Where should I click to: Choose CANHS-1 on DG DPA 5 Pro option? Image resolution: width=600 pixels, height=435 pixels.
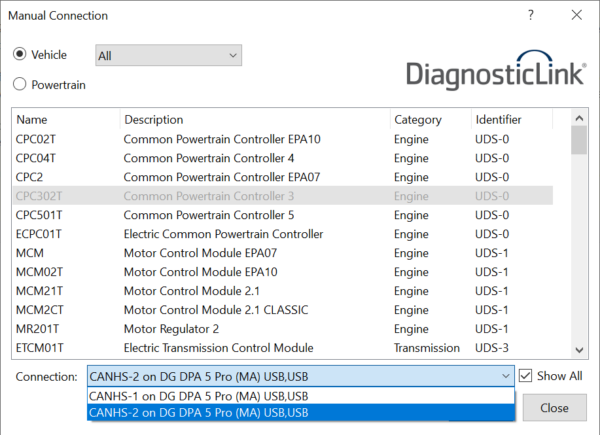pyautogui.click(x=301, y=396)
